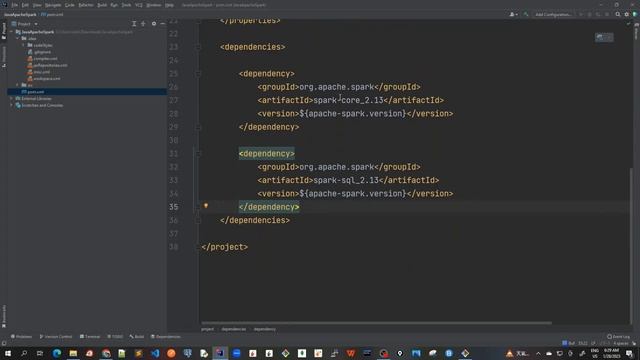Open the Problems tool window tab

(x=21, y=337)
